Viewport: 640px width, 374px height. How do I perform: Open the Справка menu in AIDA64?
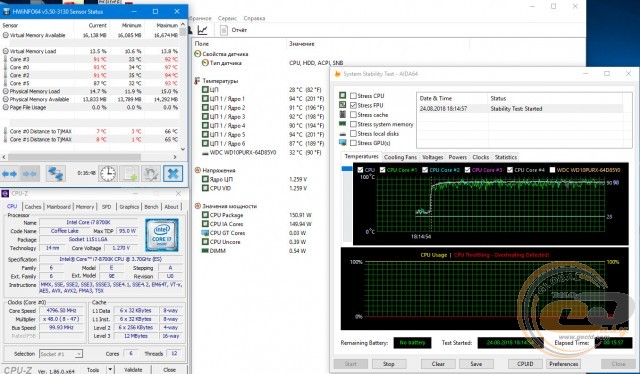tap(254, 18)
